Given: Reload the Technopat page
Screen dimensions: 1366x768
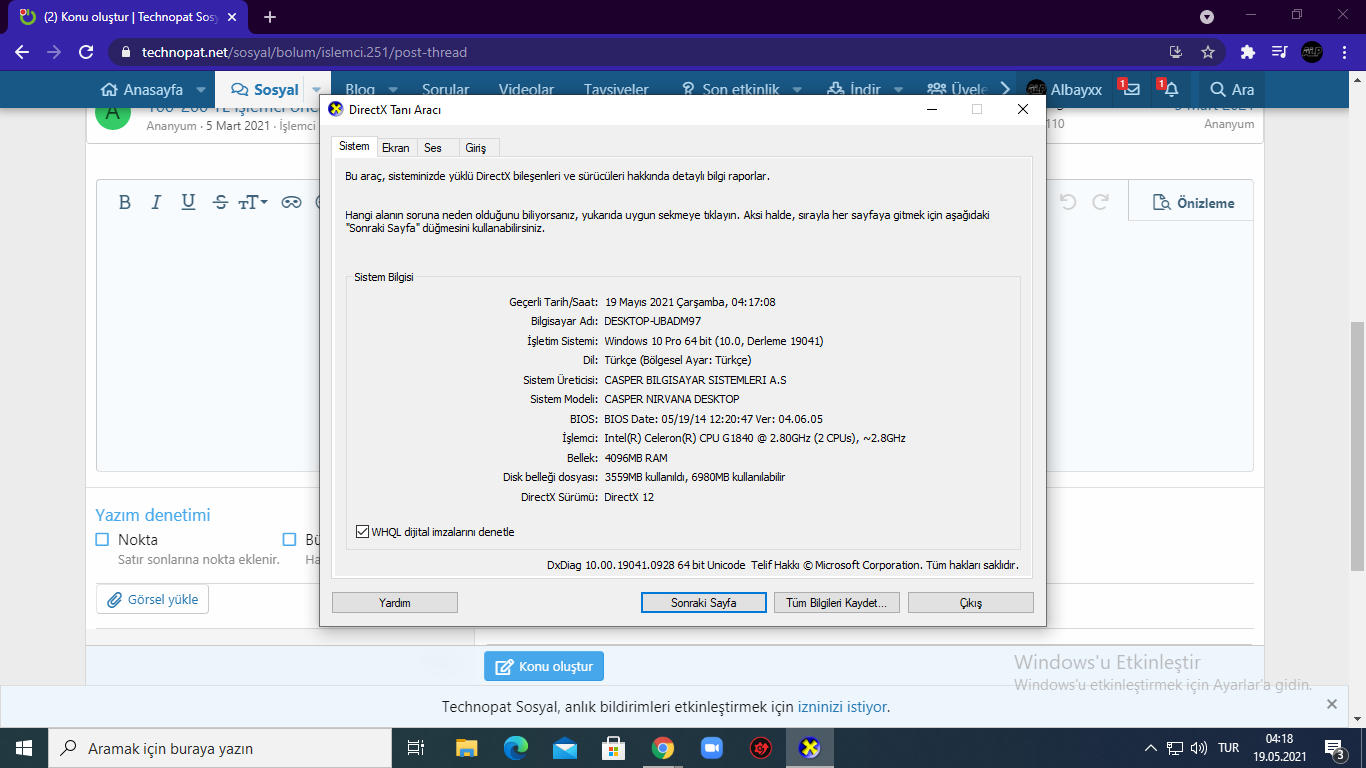Looking at the screenshot, I should [86, 52].
